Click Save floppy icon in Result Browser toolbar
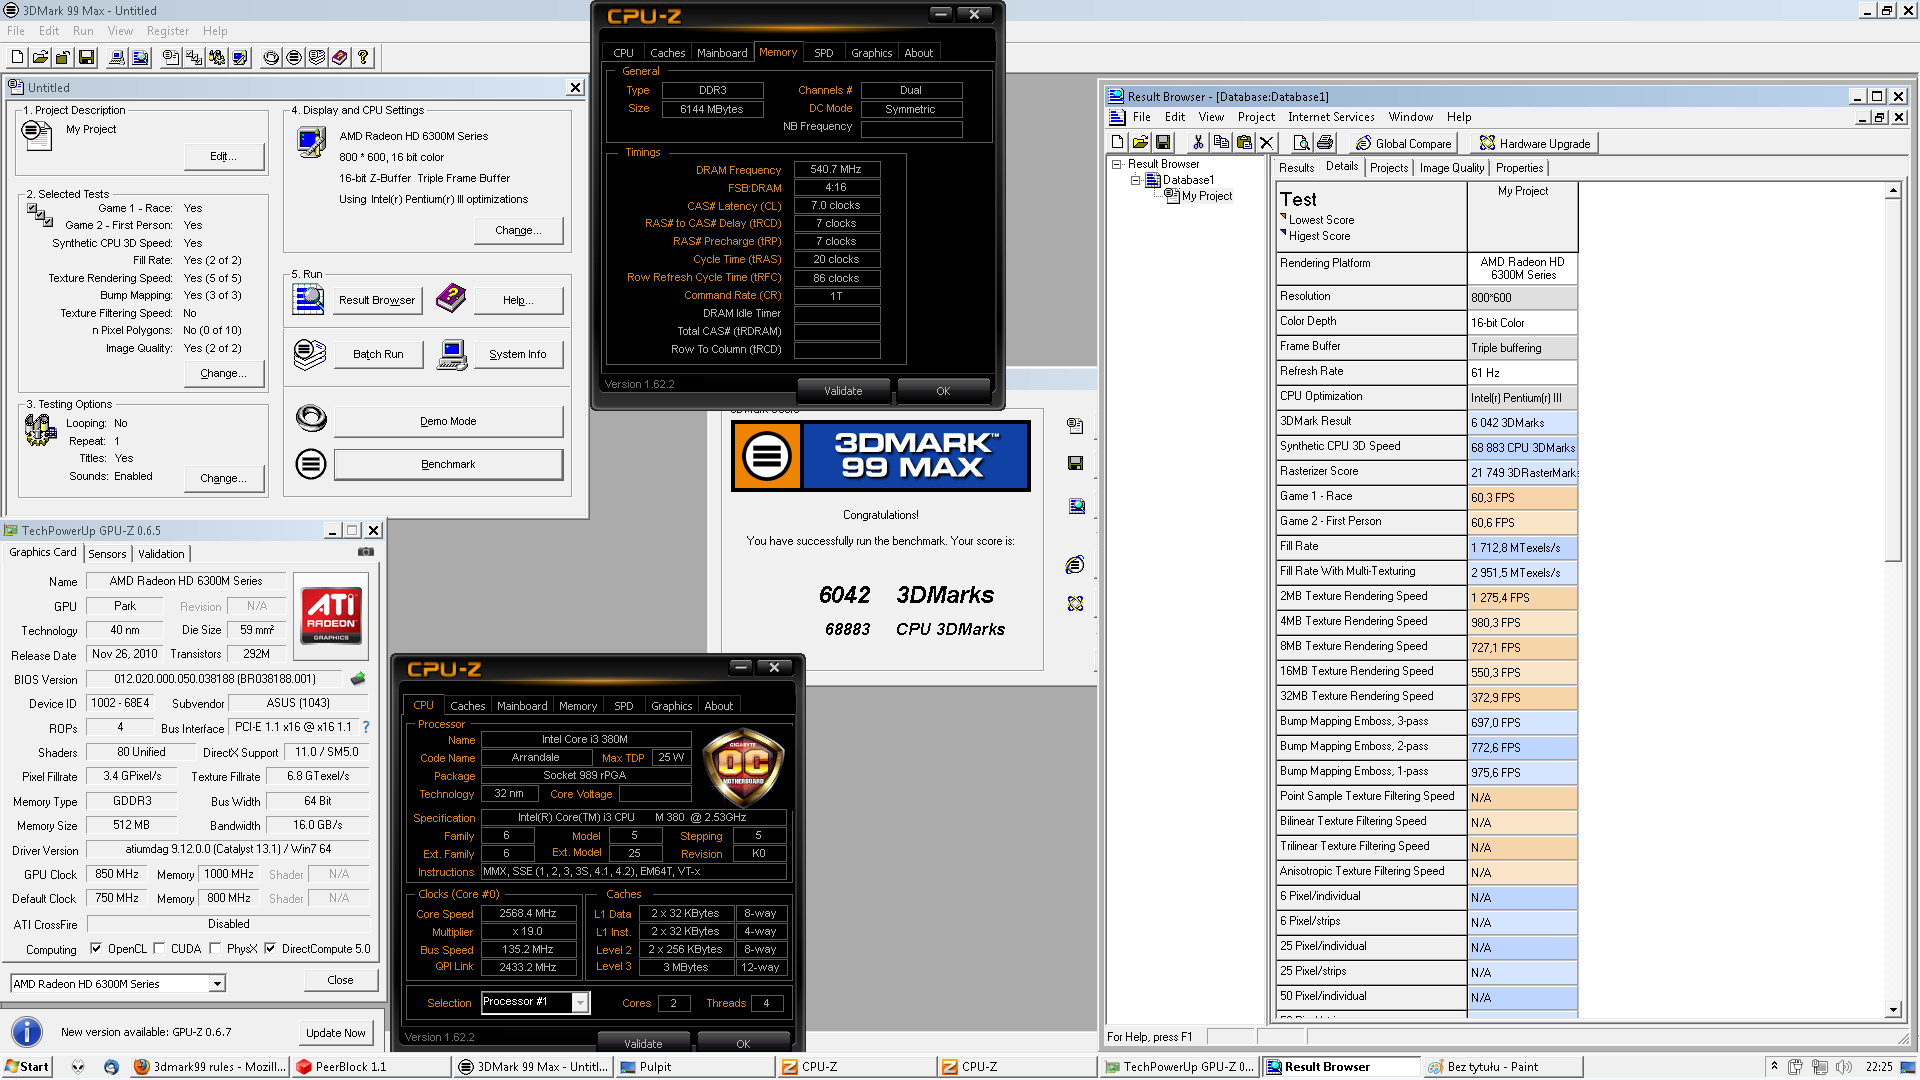This screenshot has height=1080, width=1920. coord(1163,143)
